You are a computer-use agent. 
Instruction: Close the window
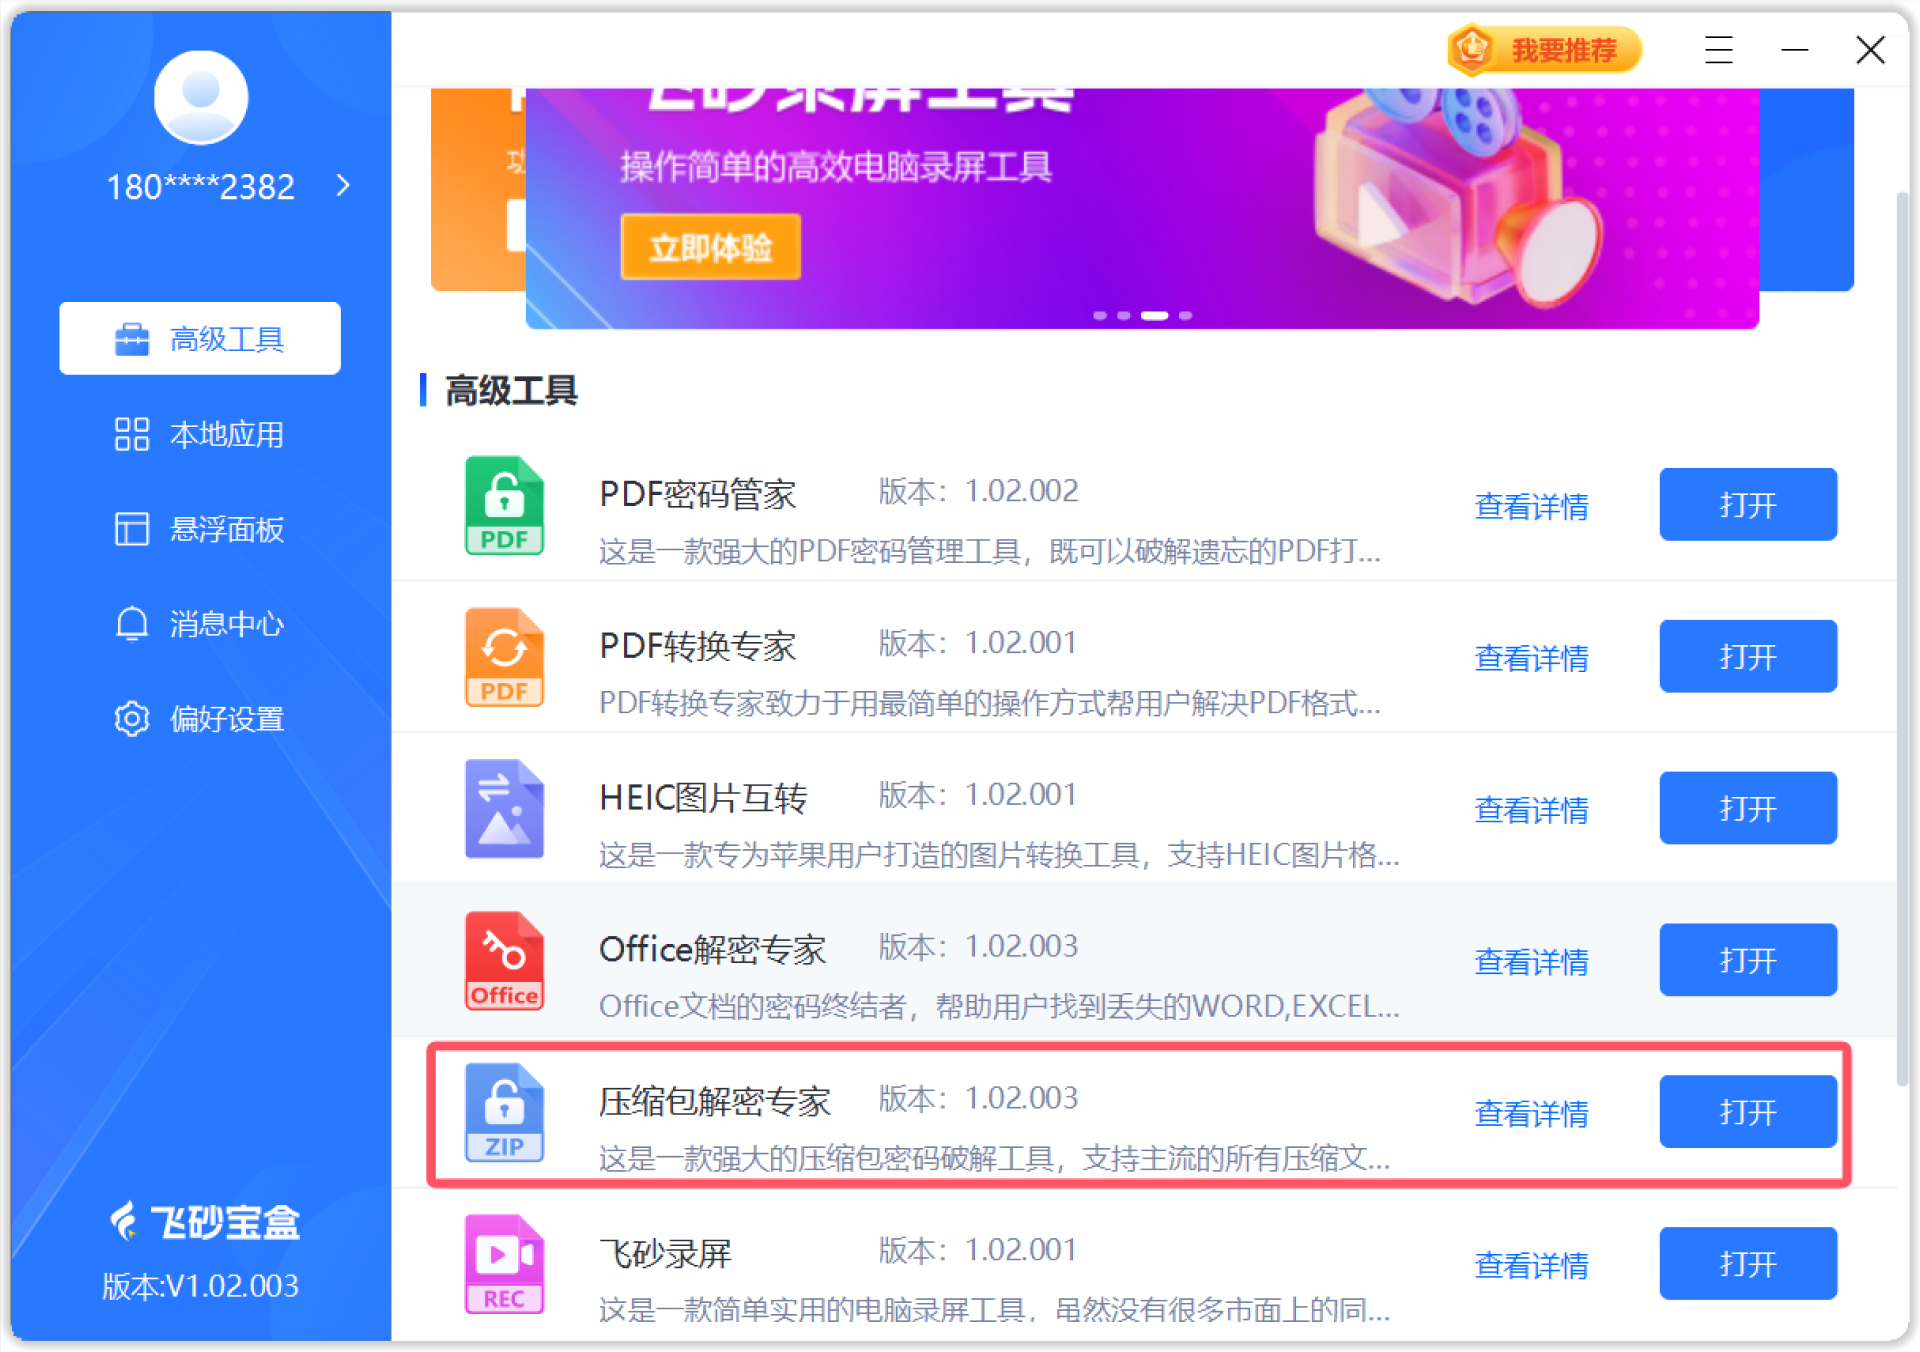[x=1870, y=50]
